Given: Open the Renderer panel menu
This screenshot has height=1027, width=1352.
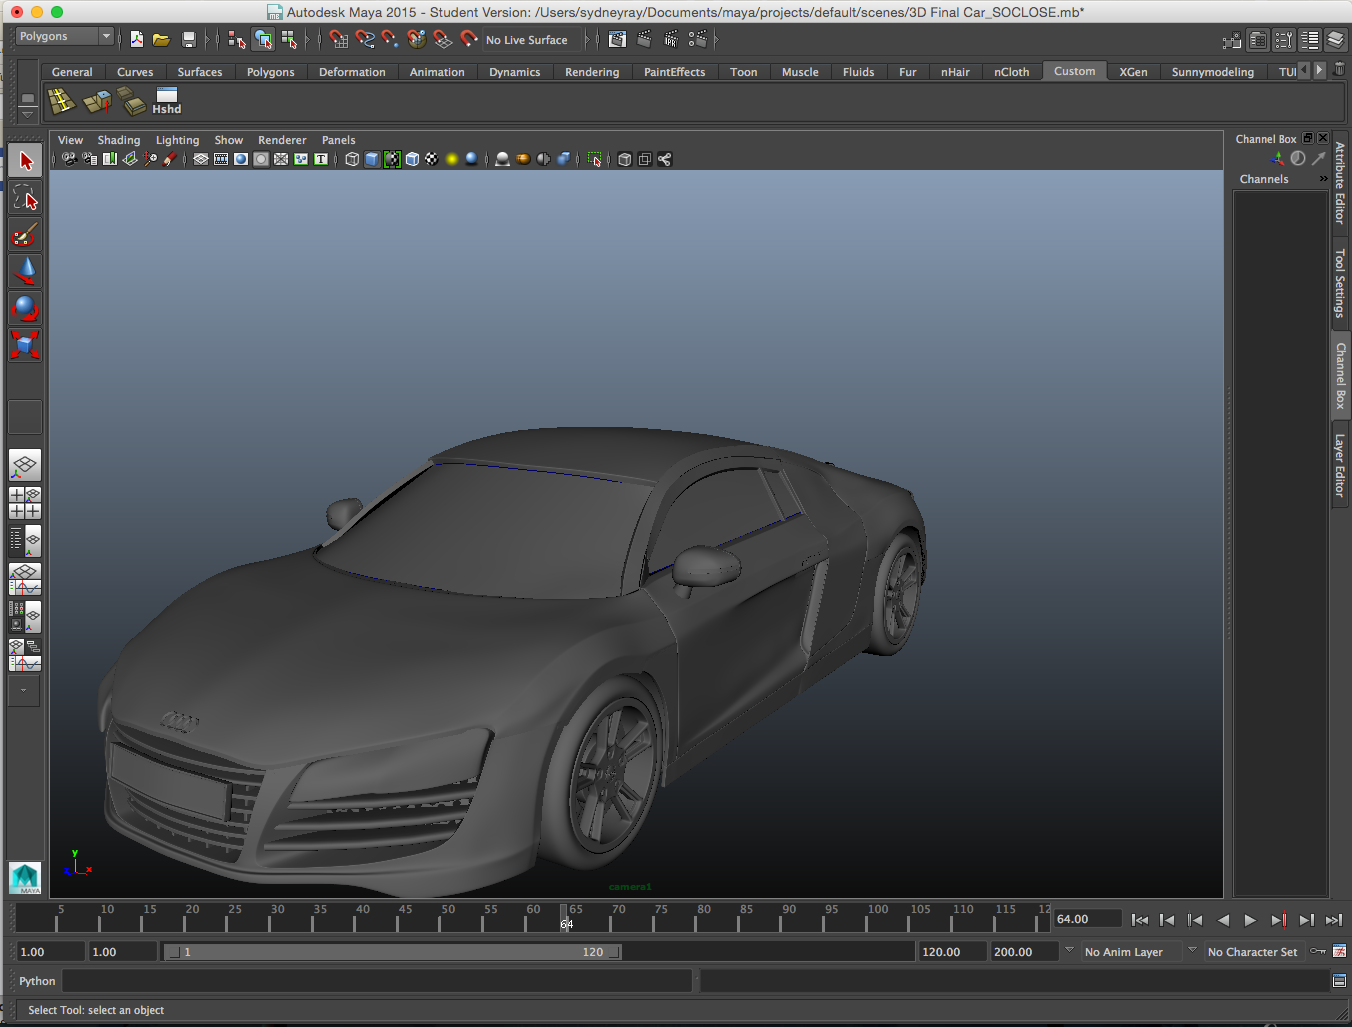Looking at the screenshot, I should 282,140.
